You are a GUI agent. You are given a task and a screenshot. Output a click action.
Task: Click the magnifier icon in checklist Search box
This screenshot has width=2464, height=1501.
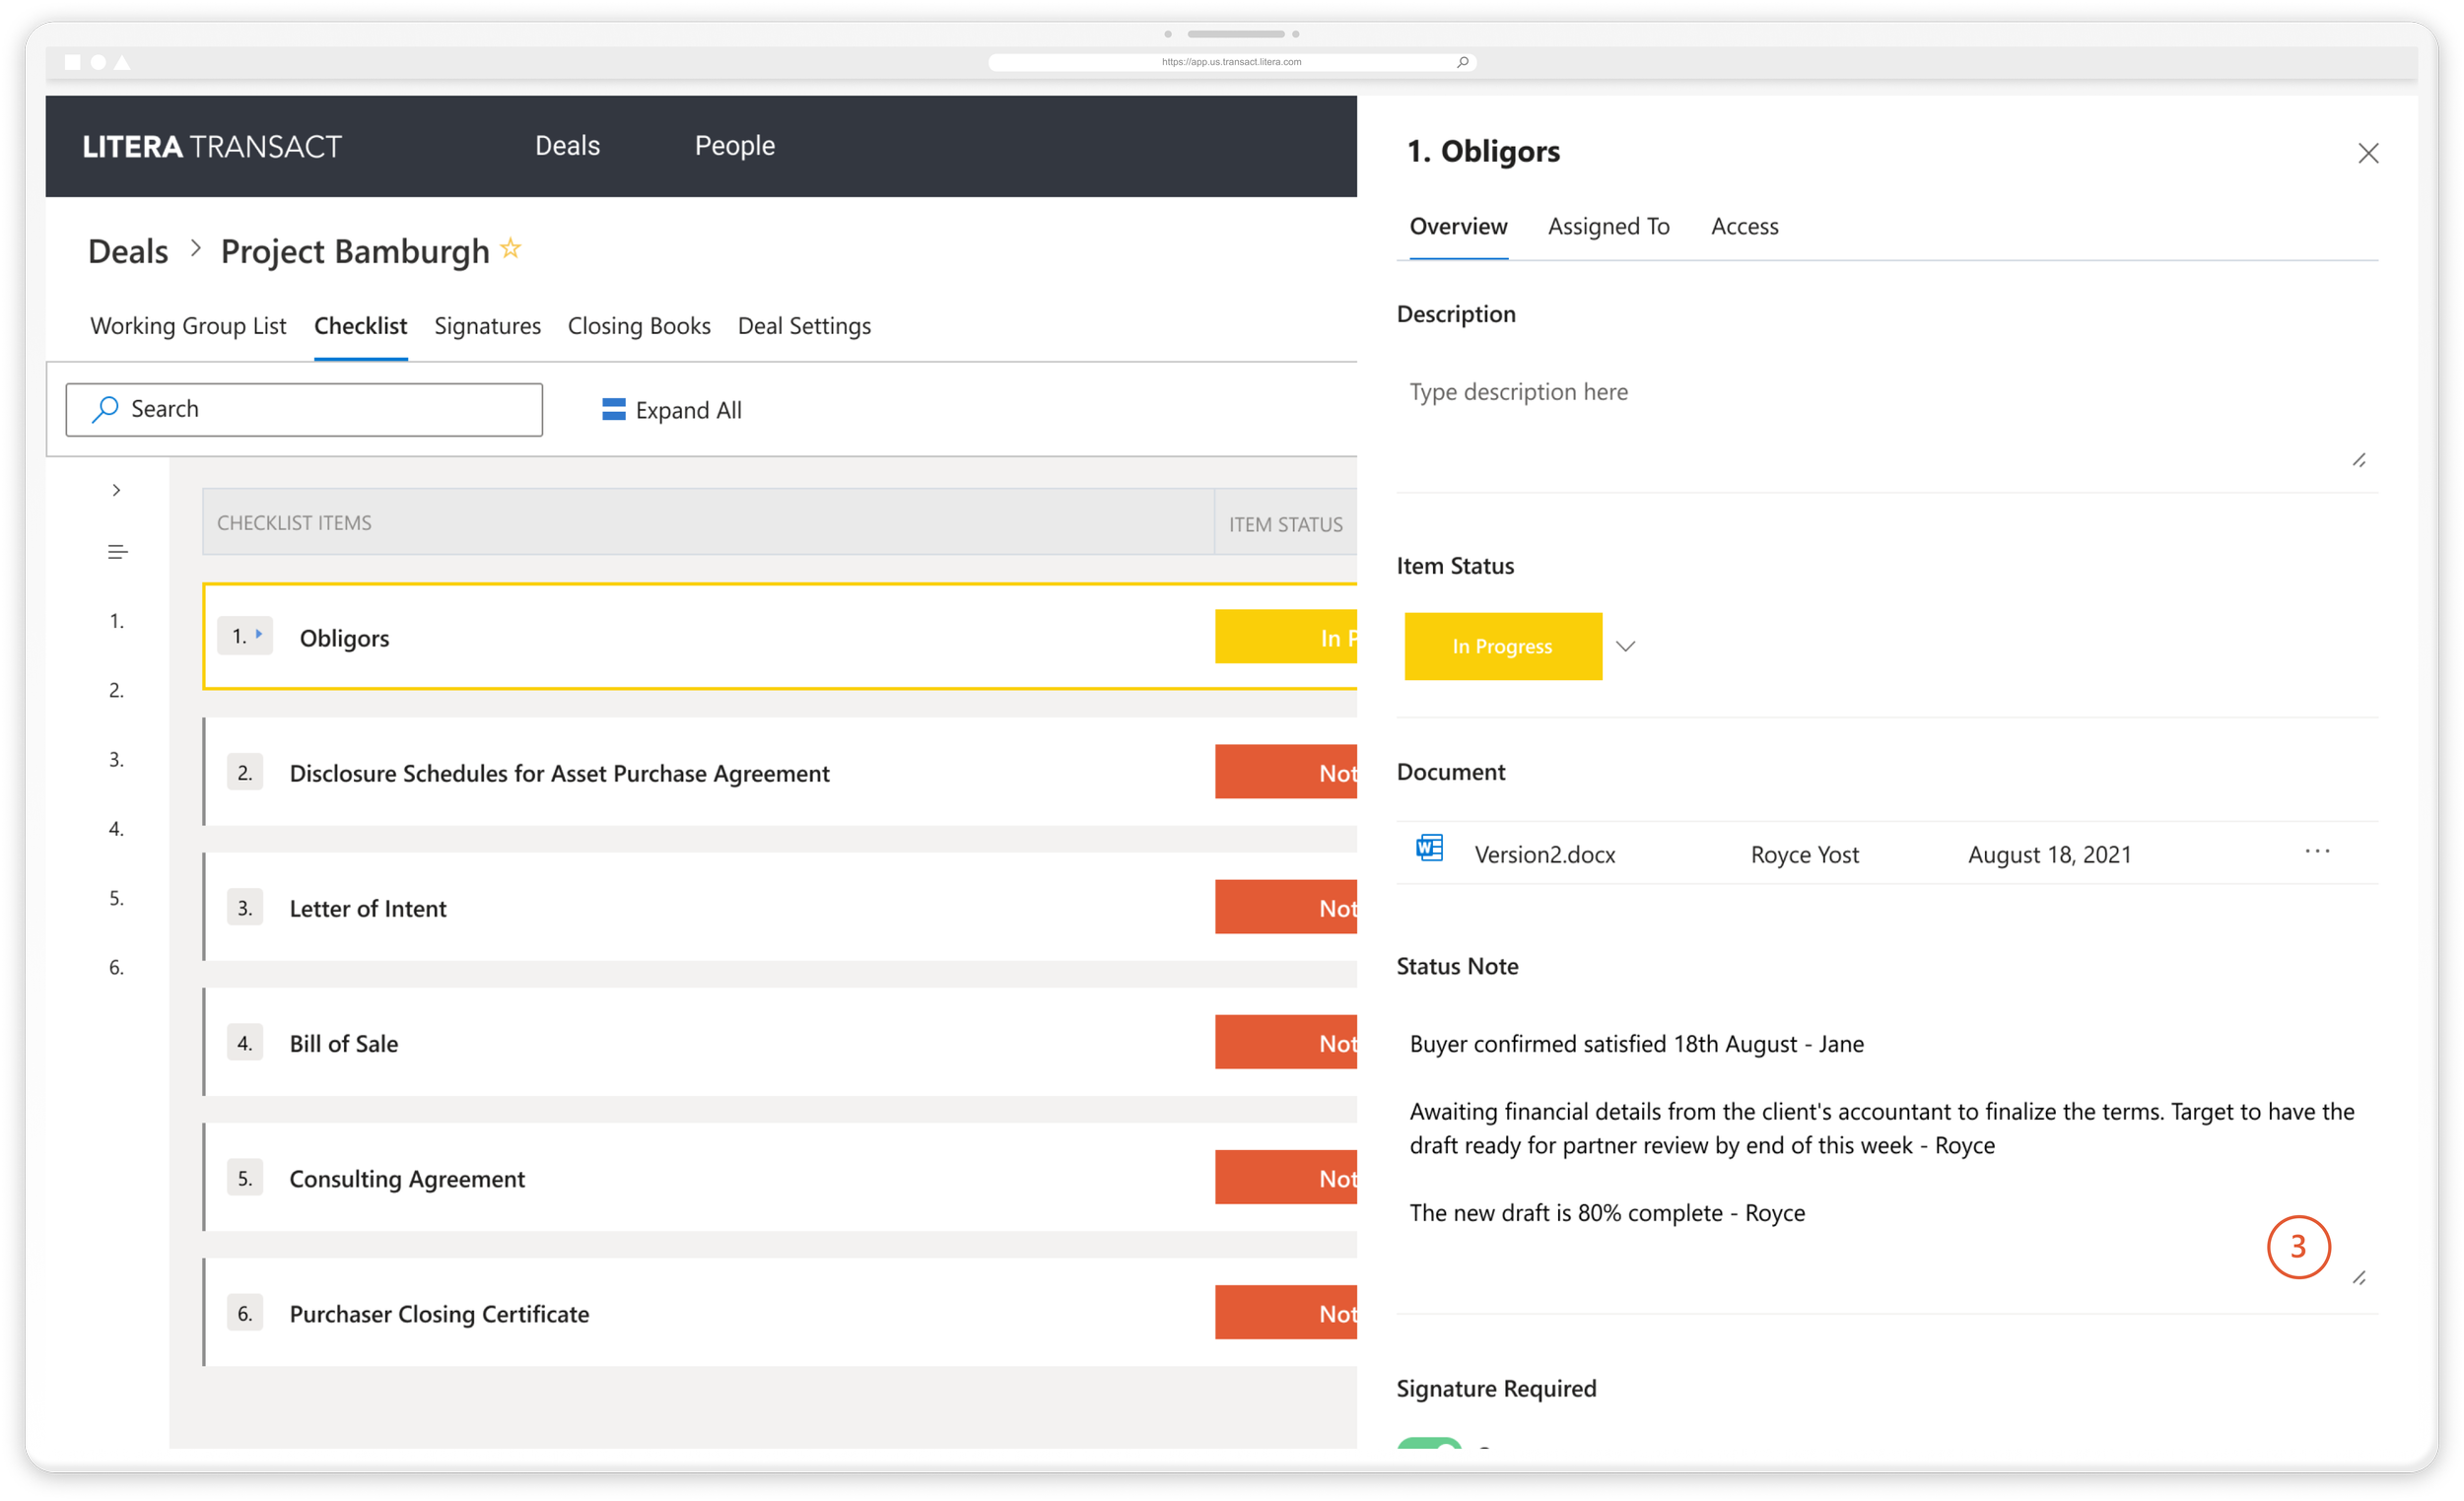coord(105,409)
